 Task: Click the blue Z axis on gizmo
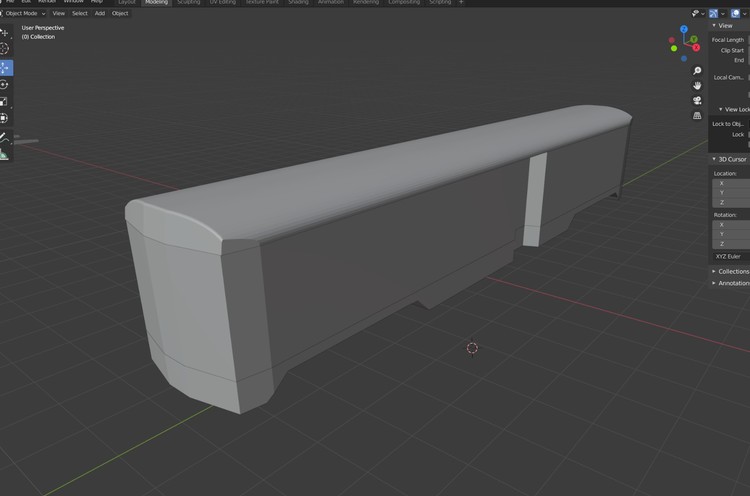pos(684,30)
